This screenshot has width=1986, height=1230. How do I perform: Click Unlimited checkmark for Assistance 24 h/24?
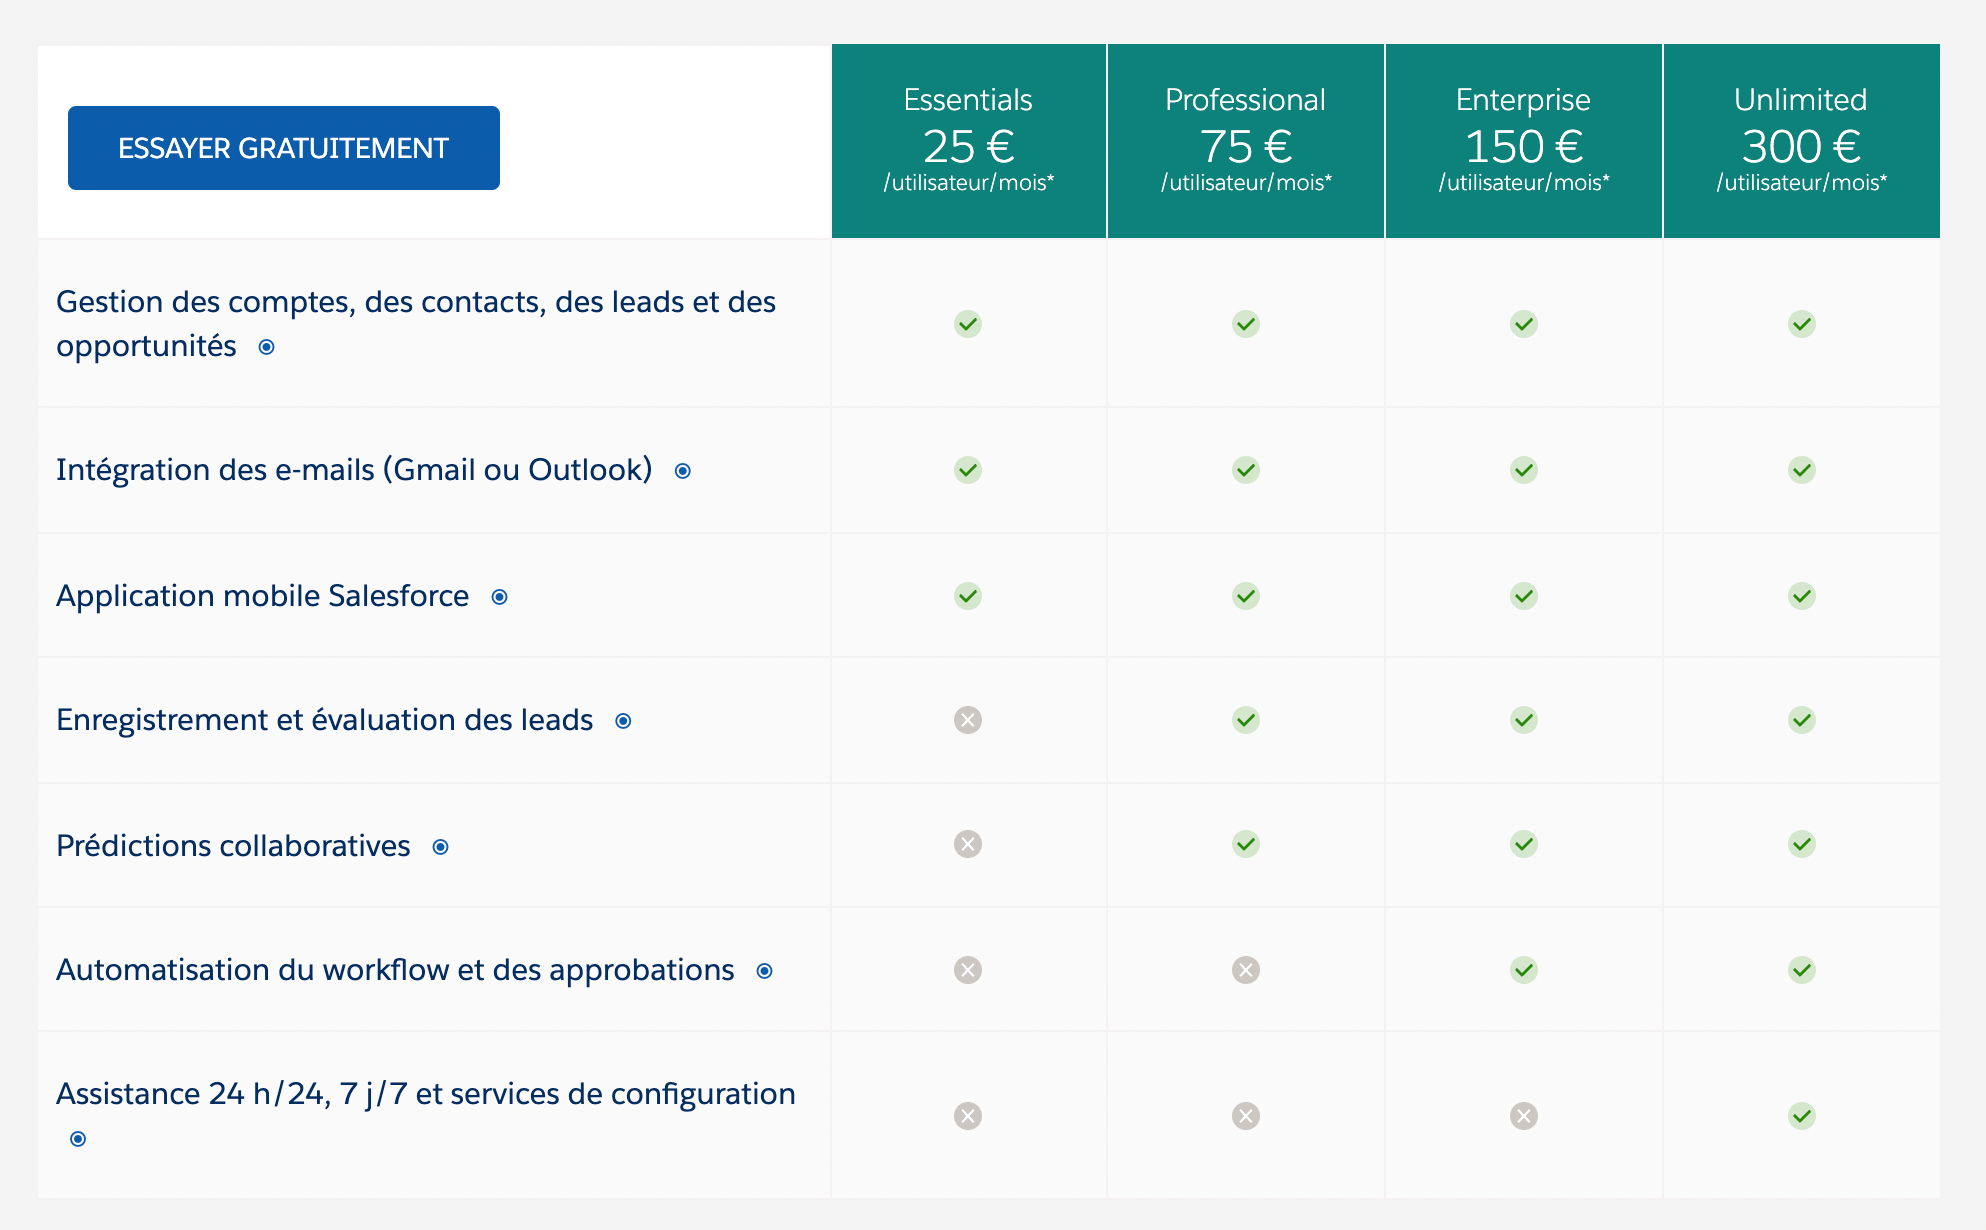pos(1802,1116)
